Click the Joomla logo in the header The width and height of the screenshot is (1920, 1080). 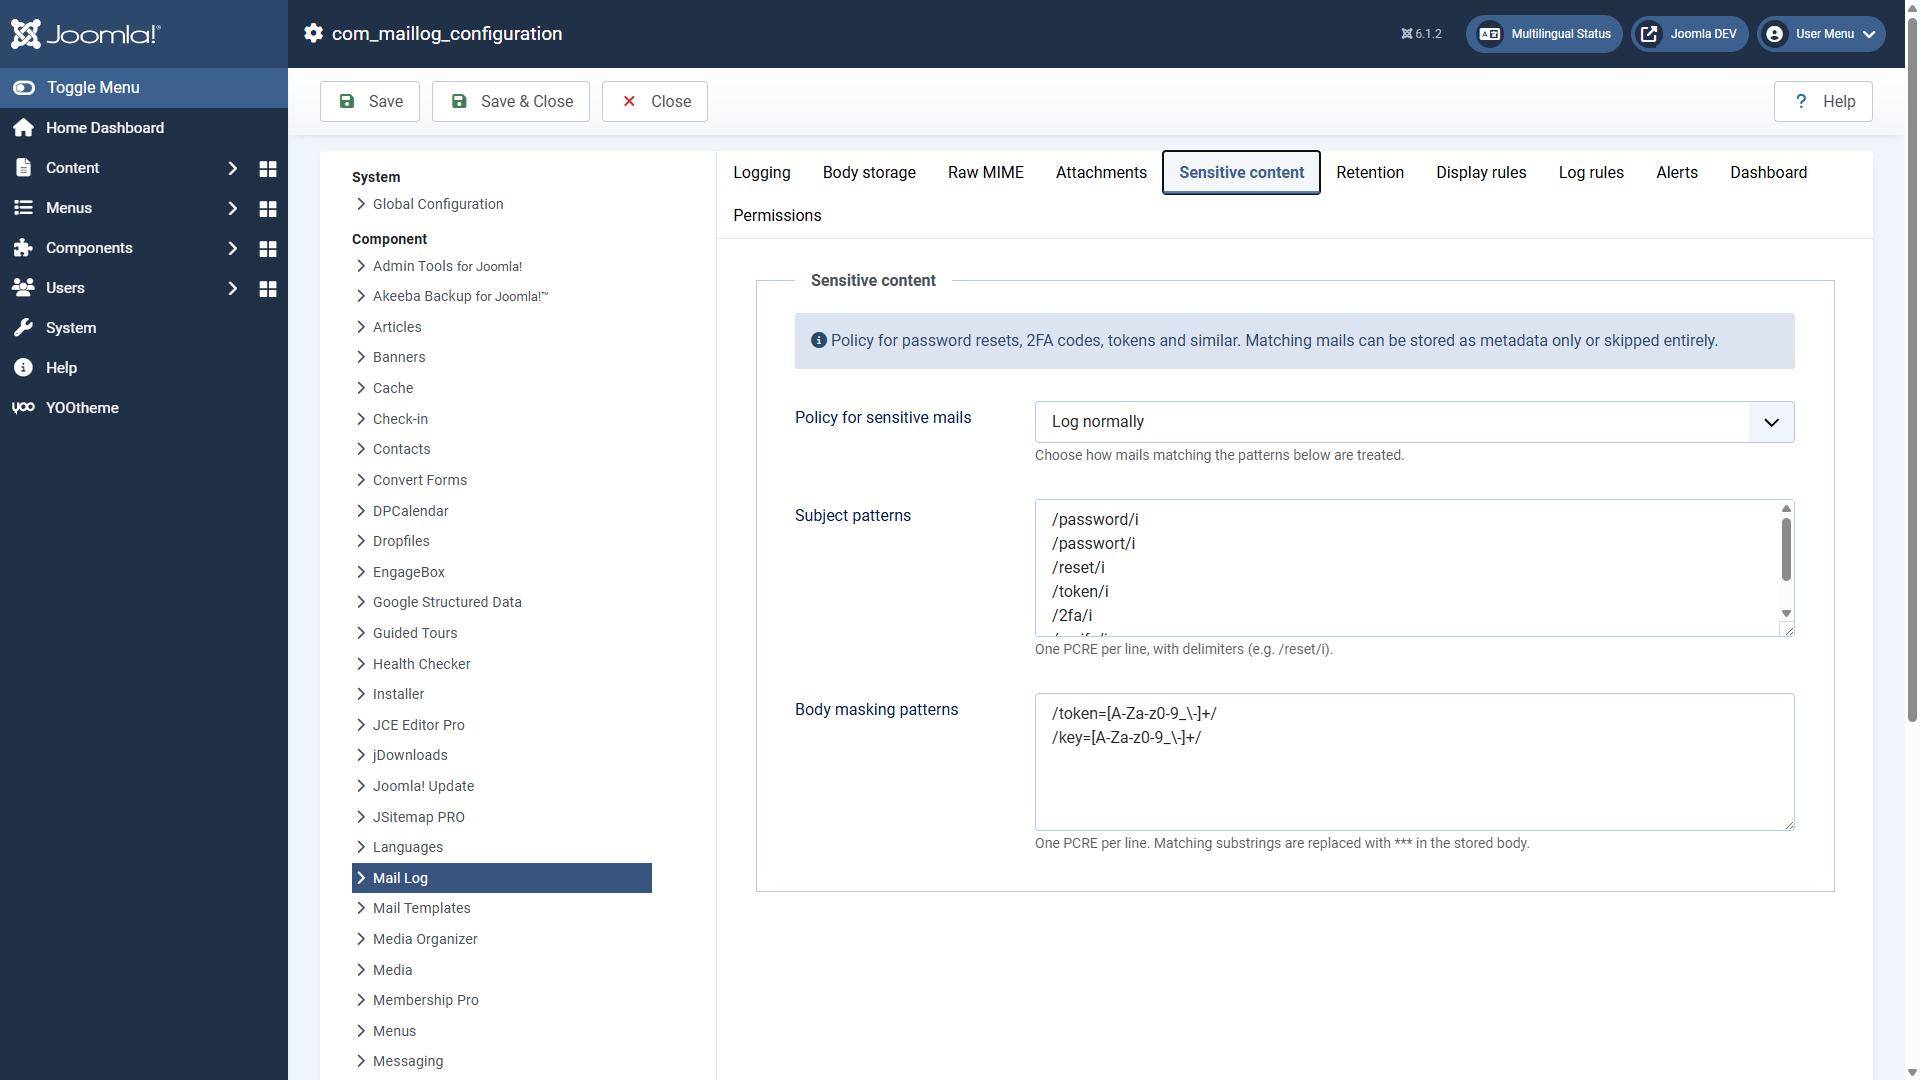pyautogui.click(x=85, y=34)
